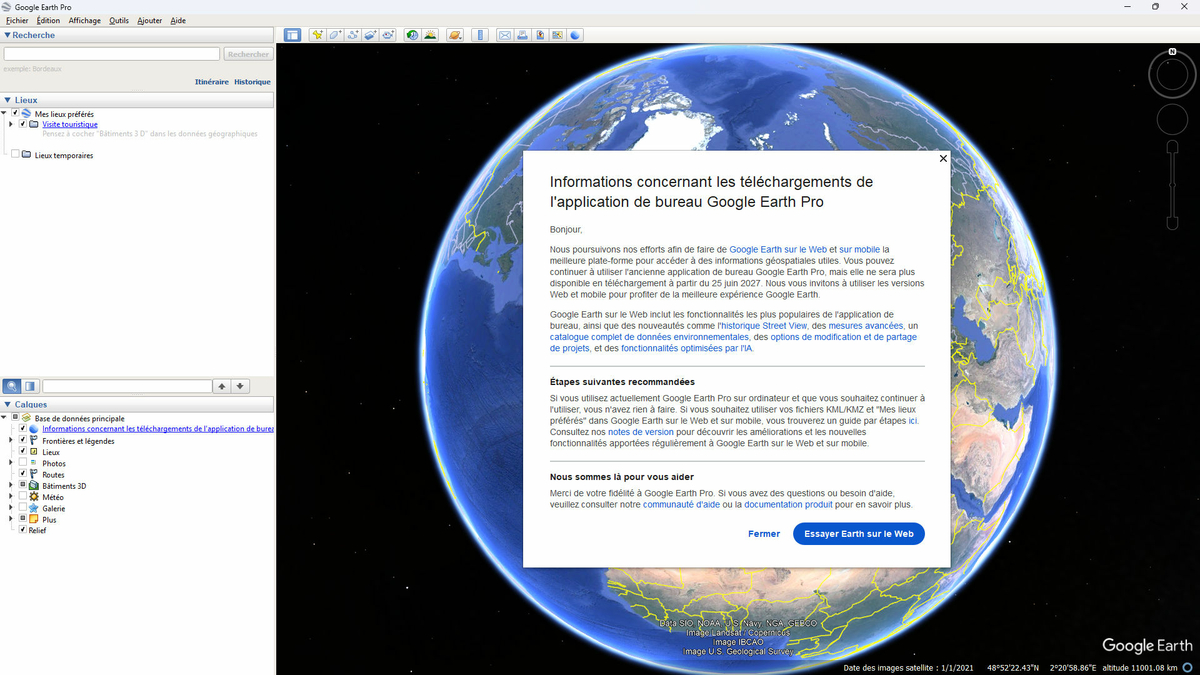Click the panel view icon beside the magnifier

click(30, 386)
